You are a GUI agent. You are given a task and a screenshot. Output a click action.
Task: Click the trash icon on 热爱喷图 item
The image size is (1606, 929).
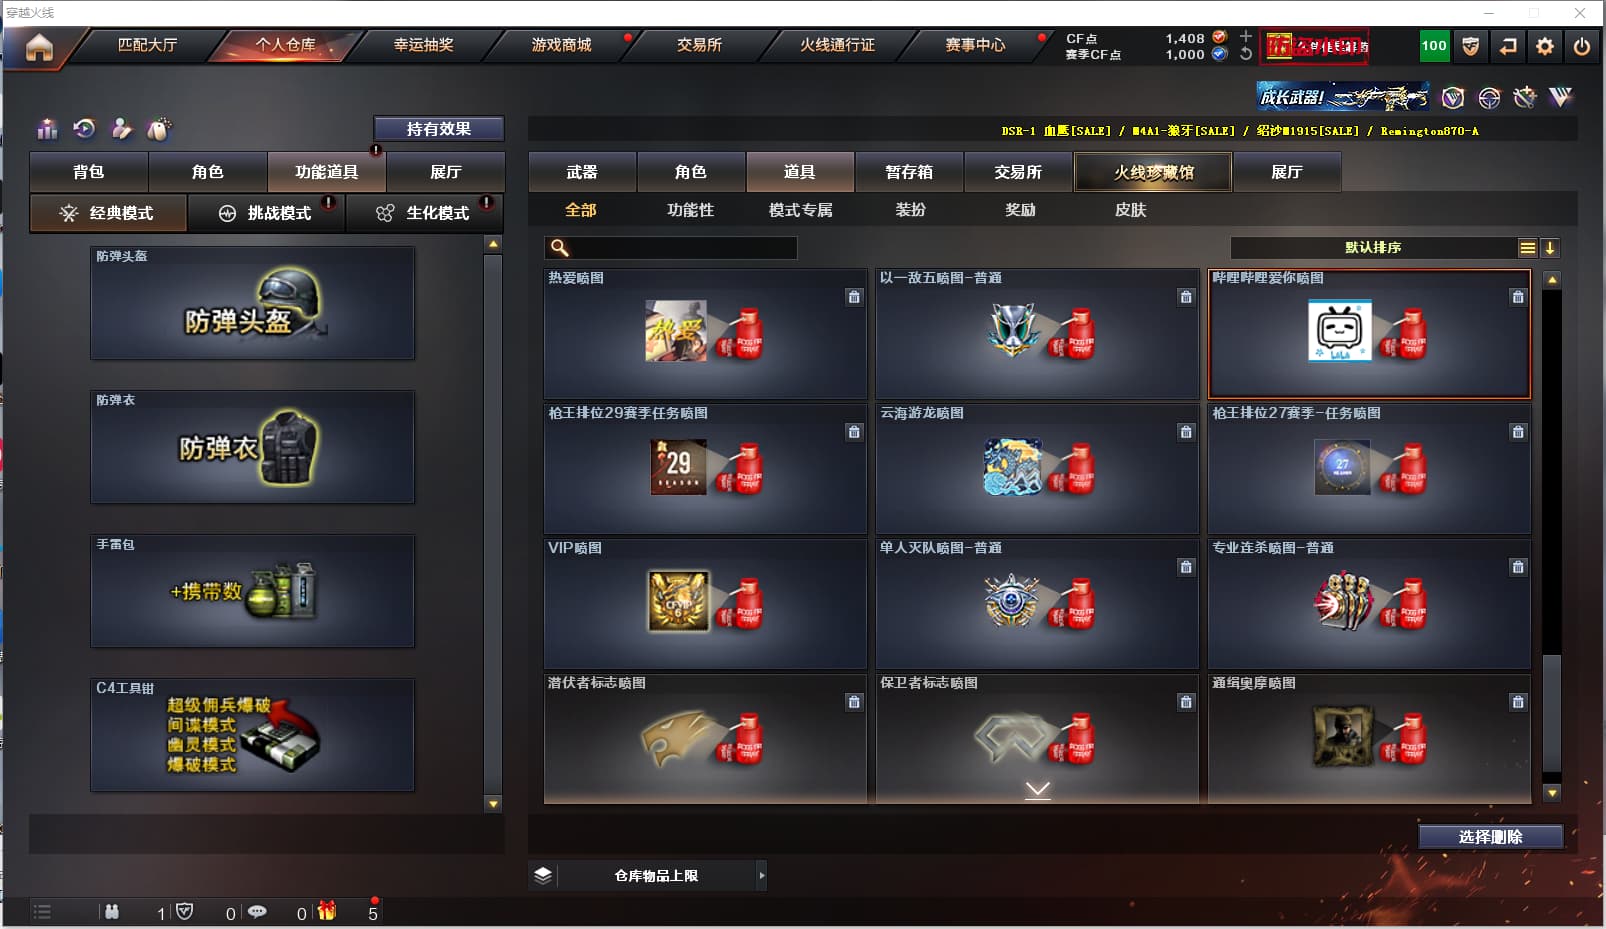[854, 297]
